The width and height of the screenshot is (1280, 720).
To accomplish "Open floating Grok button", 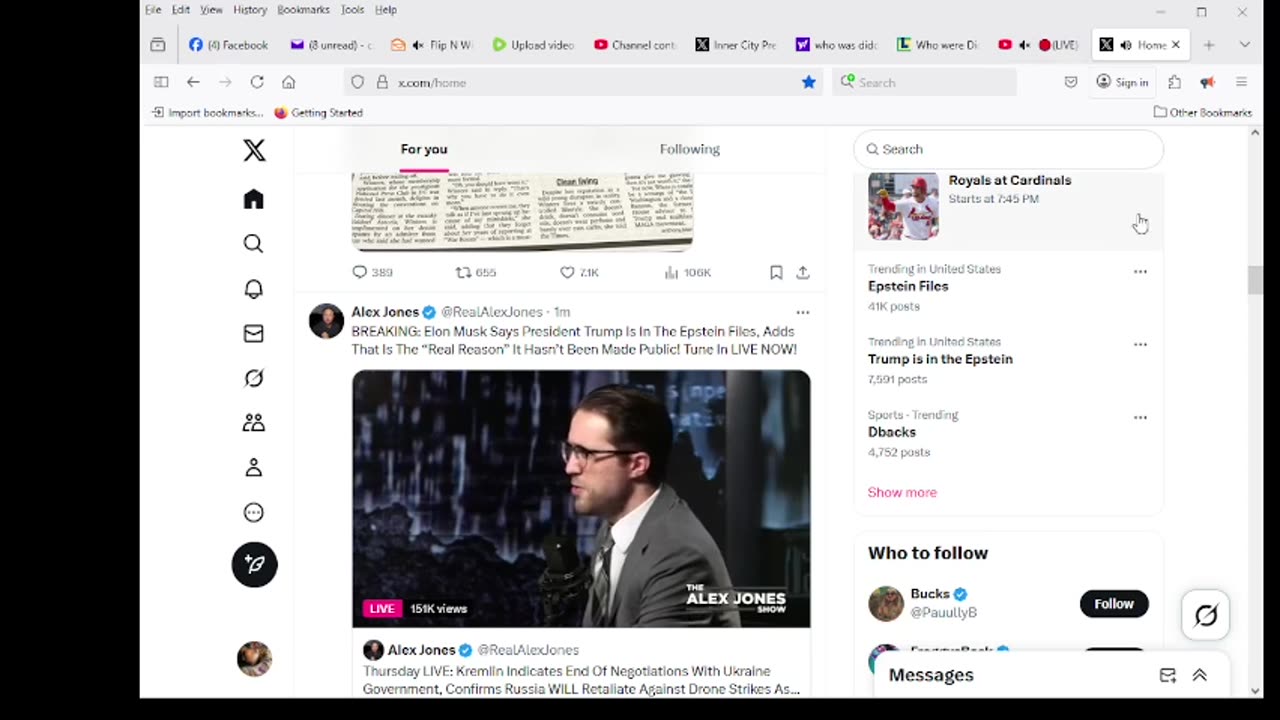I will click(1206, 615).
